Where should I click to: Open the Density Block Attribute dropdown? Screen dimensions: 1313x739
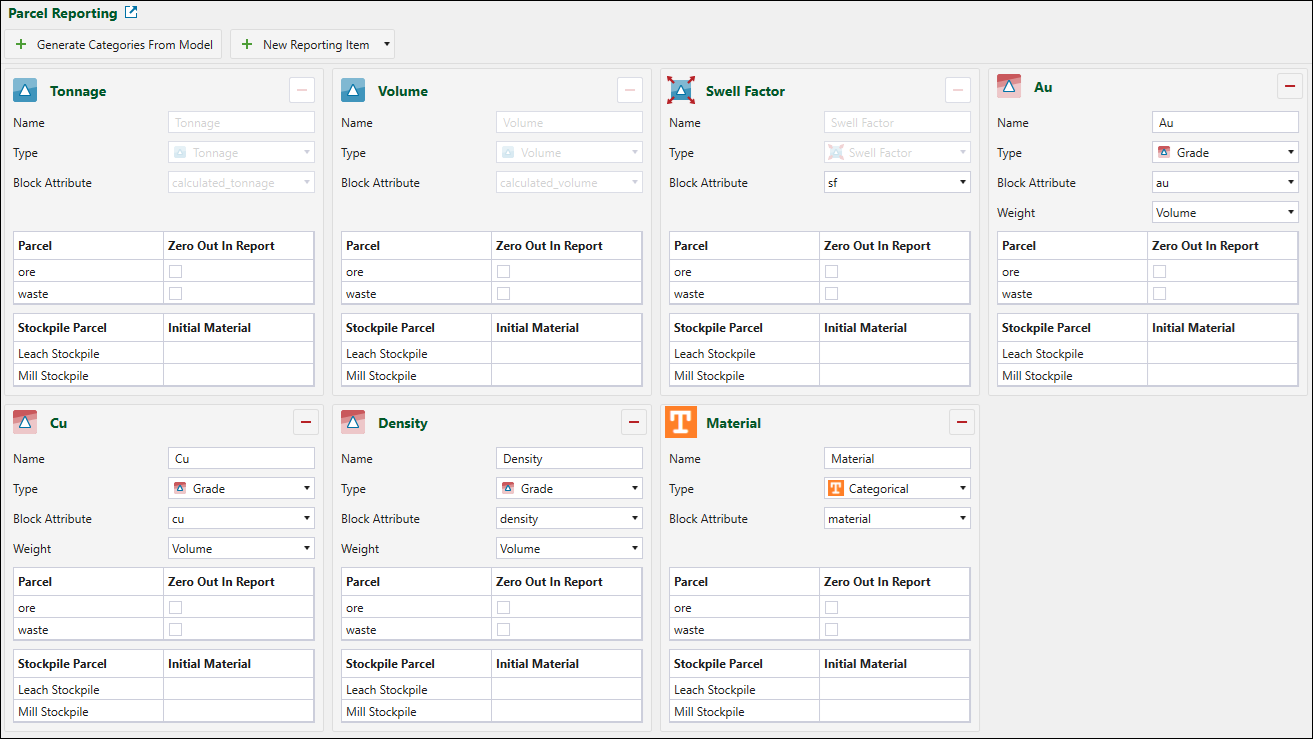[569, 518]
